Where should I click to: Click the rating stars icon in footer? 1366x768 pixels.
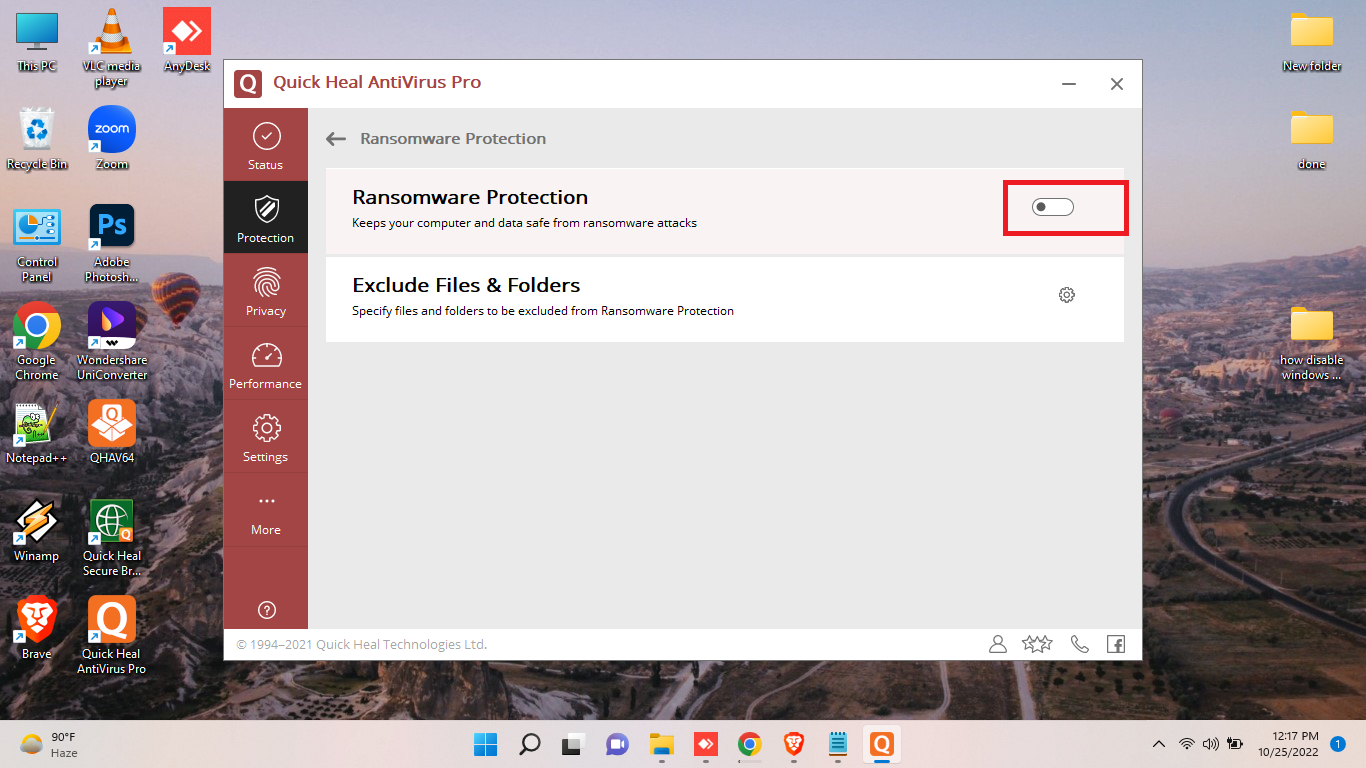[x=1038, y=644]
